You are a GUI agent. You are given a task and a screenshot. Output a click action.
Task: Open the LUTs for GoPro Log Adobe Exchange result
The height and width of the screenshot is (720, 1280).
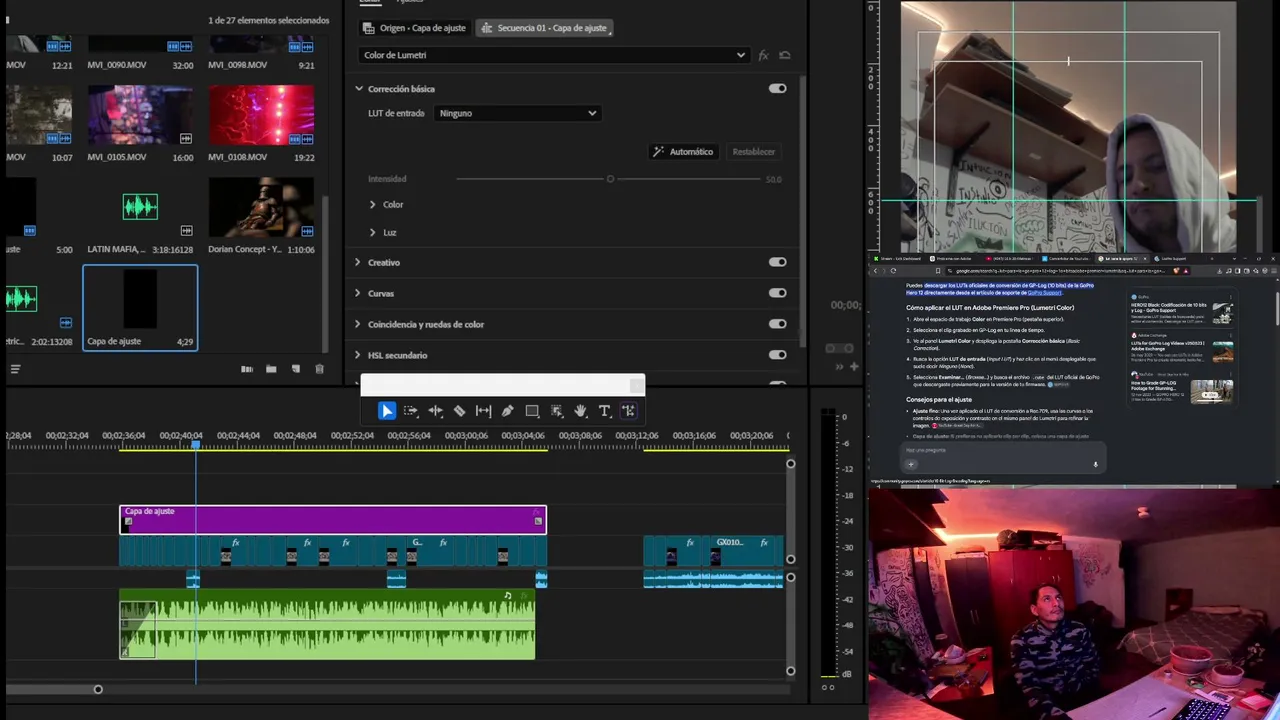pos(1166,347)
